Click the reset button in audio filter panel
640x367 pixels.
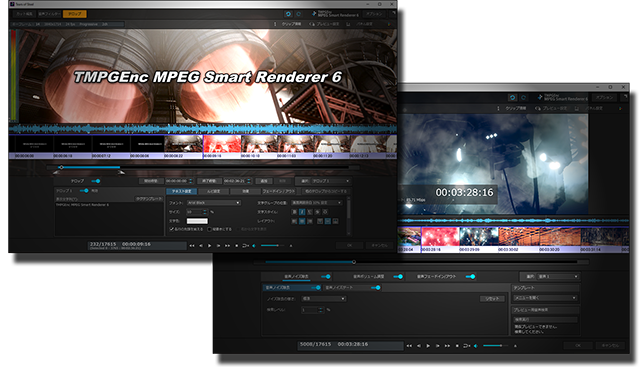point(492,298)
